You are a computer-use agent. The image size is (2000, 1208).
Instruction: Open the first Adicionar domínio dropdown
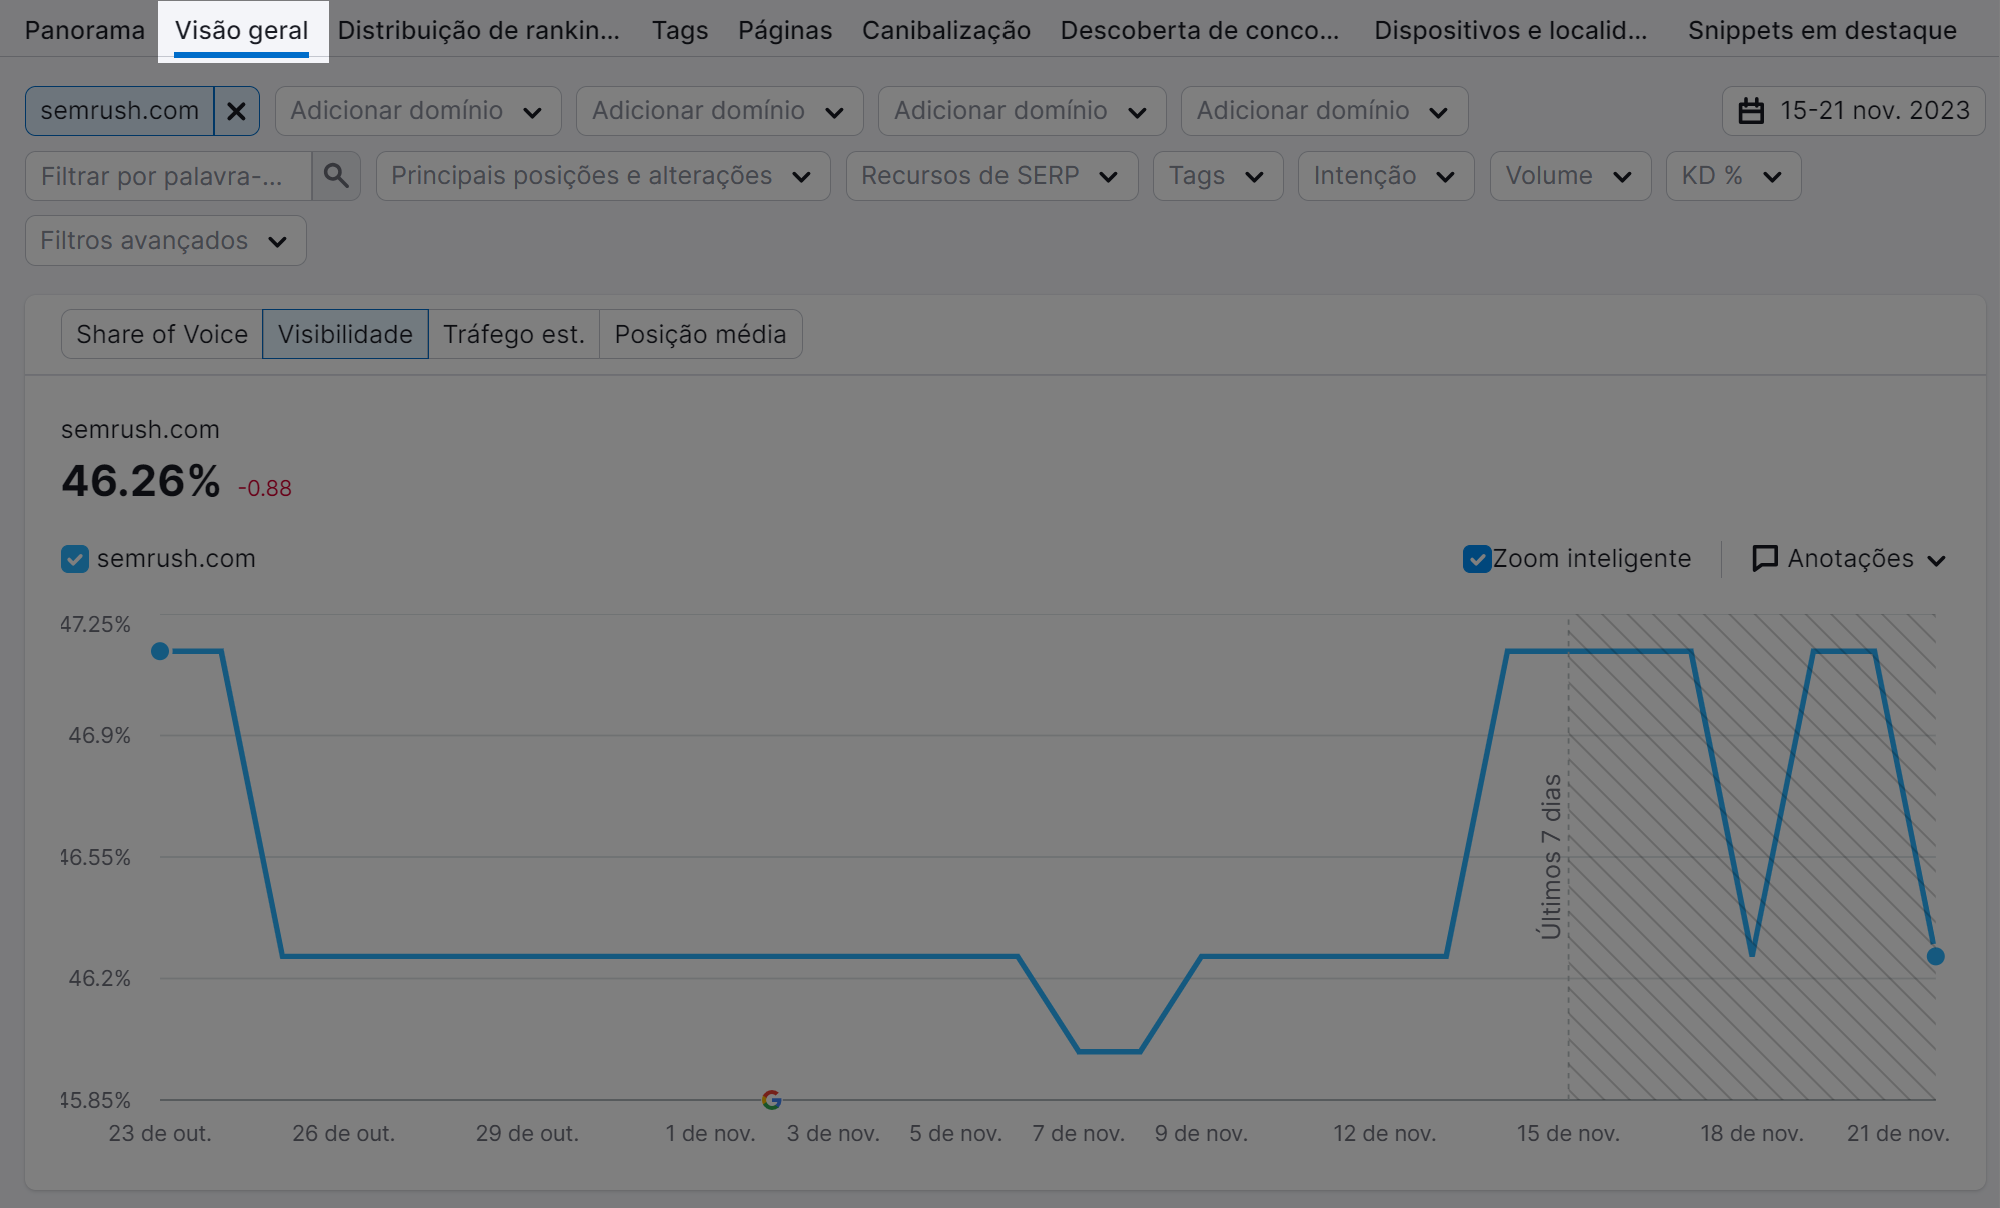[x=417, y=111]
